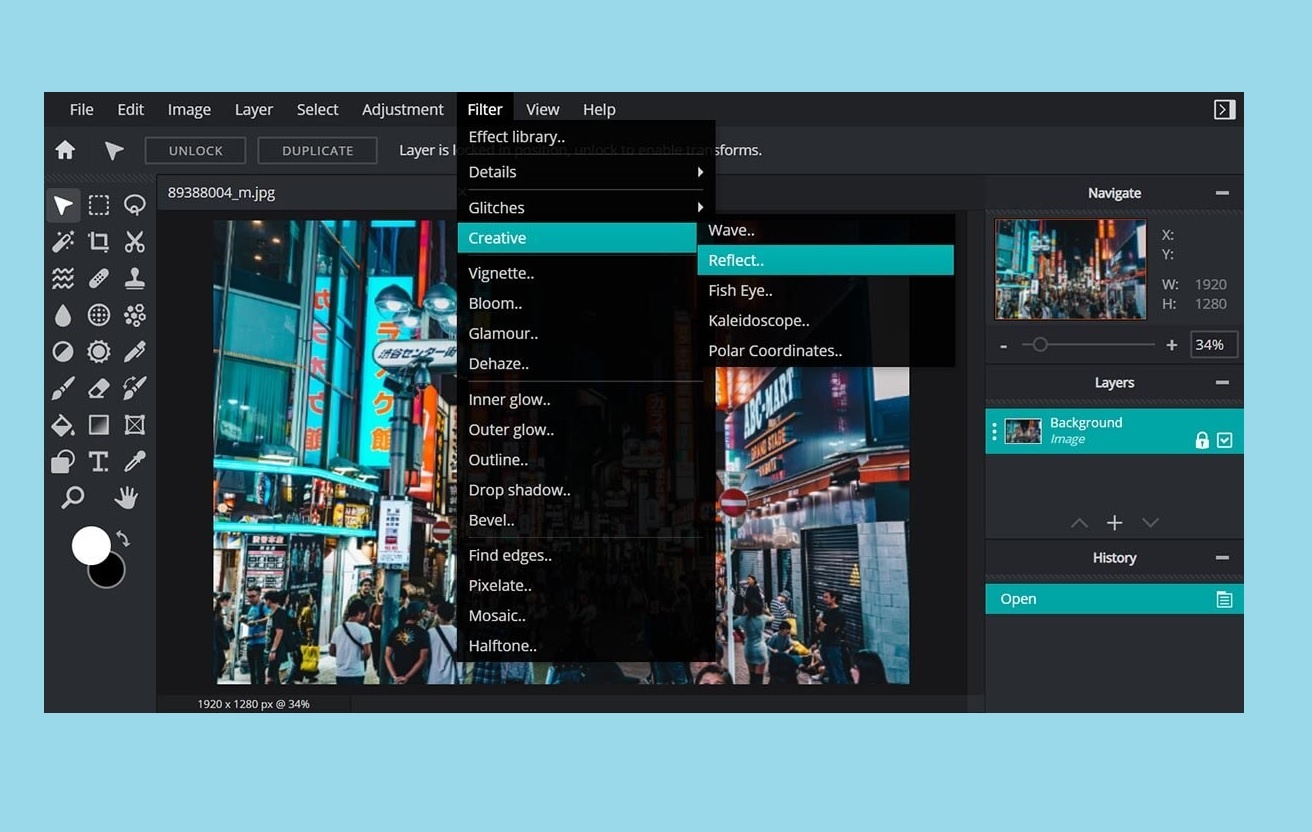Viewport: 1312px width, 832px height.
Task: Select the Zoom magnifier tool
Action: (73, 497)
